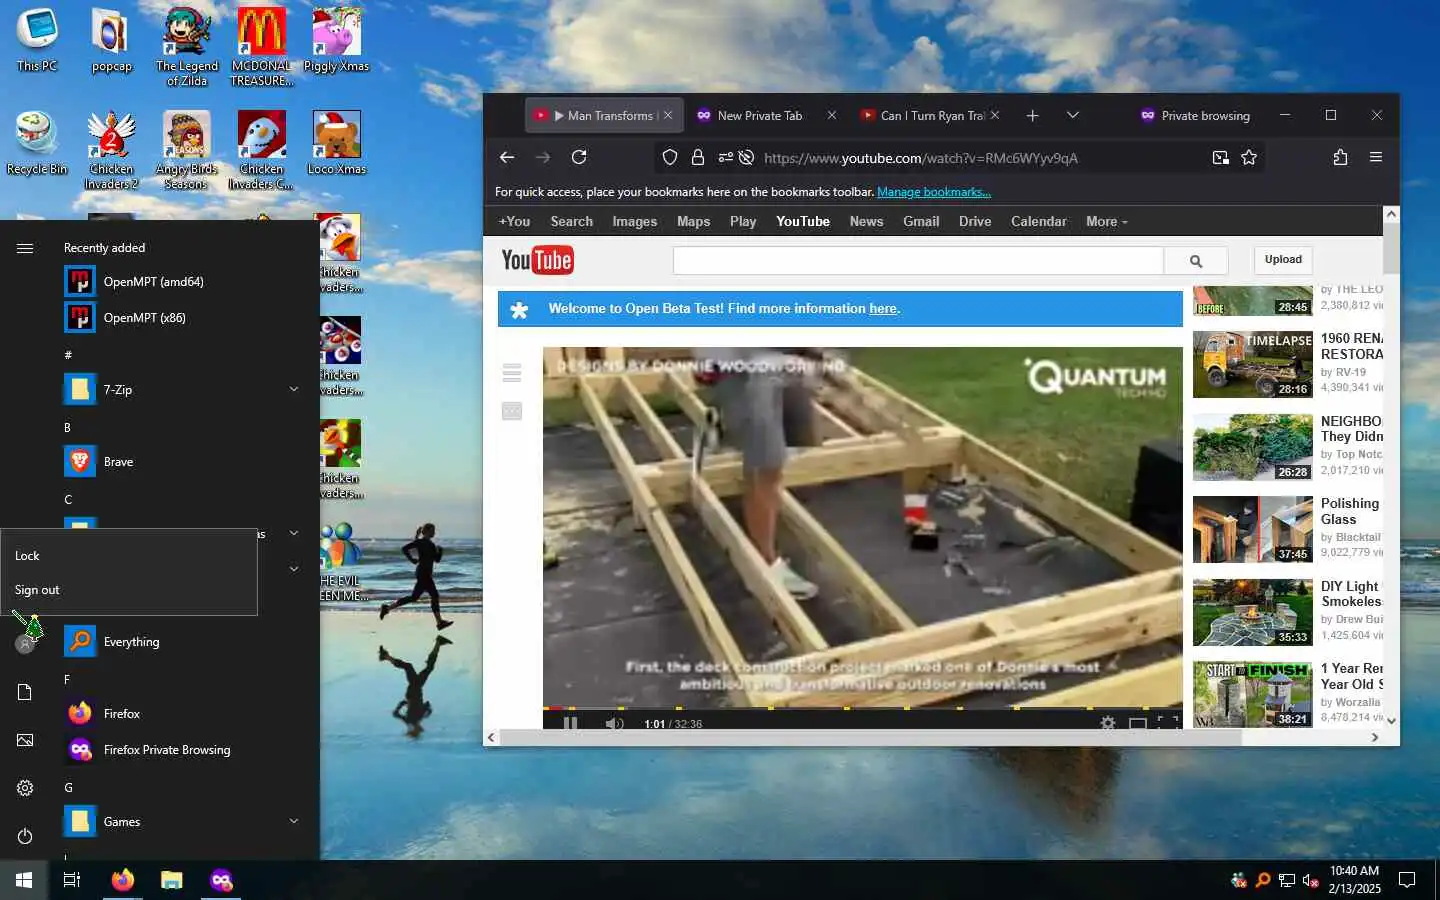The width and height of the screenshot is (1440, 900).
Task: Click the Windows Start button
Action: click(24, 880)
